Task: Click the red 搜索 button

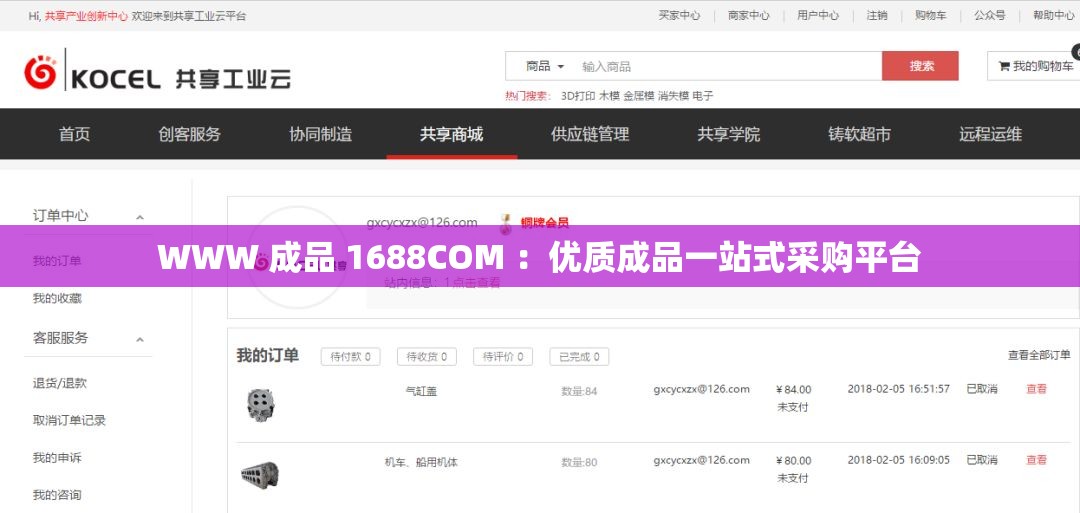Action: pos(920,66)
